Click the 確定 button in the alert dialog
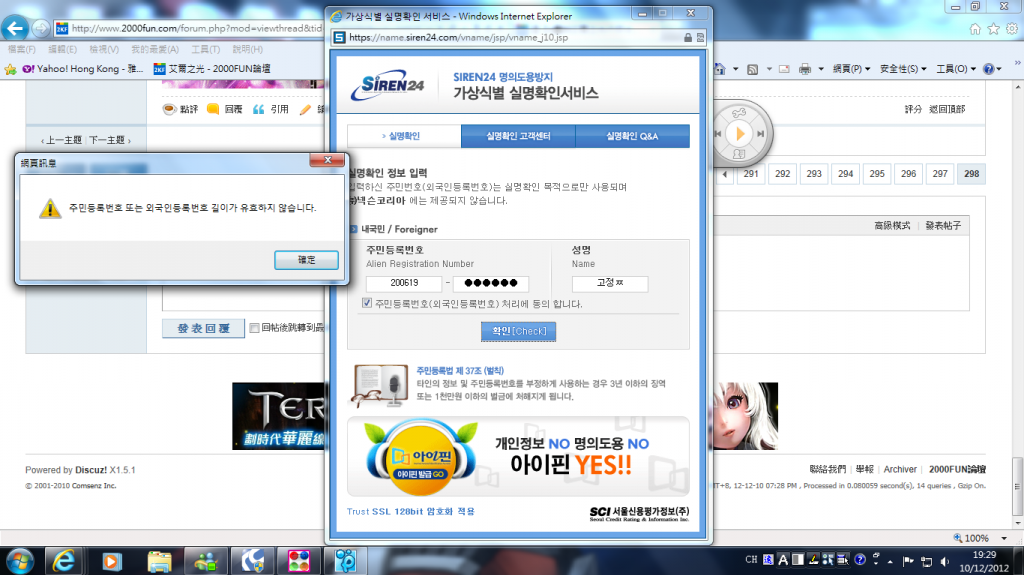The width and height of the screenshot is (1024, 575). [x=306, y=259]
